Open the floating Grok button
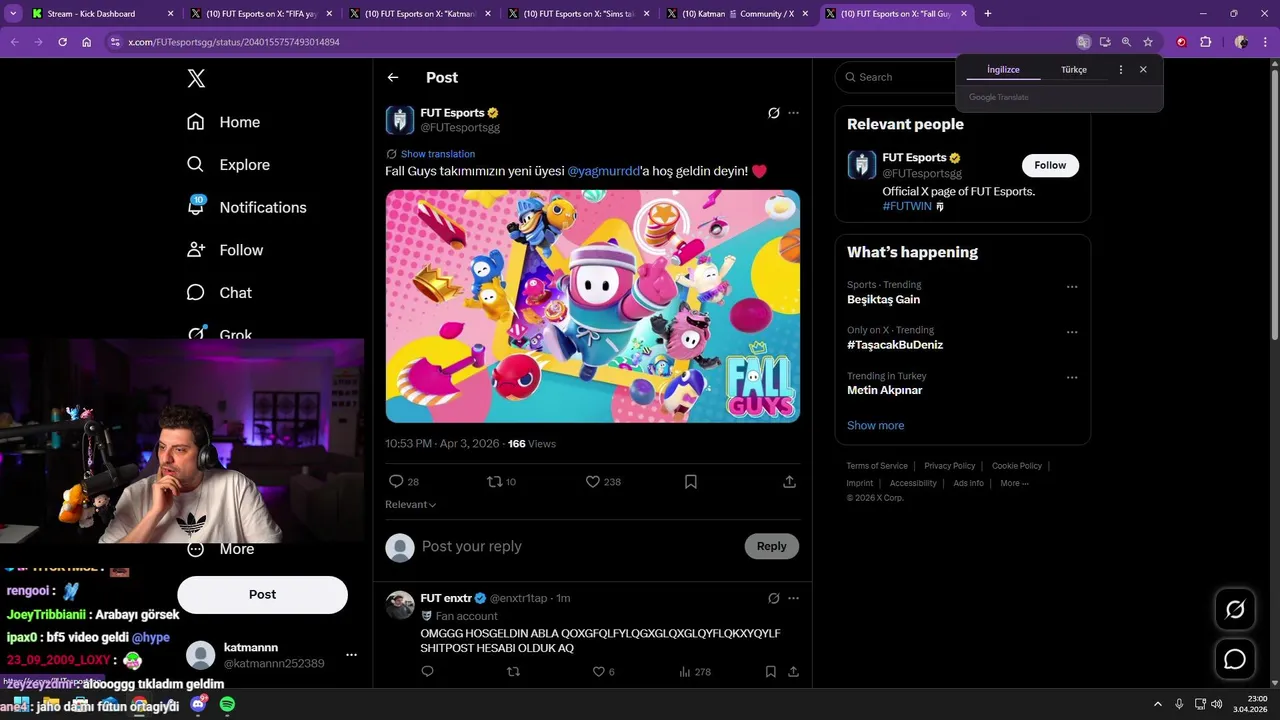1280x720 pixels. [x=1235, y=609]
